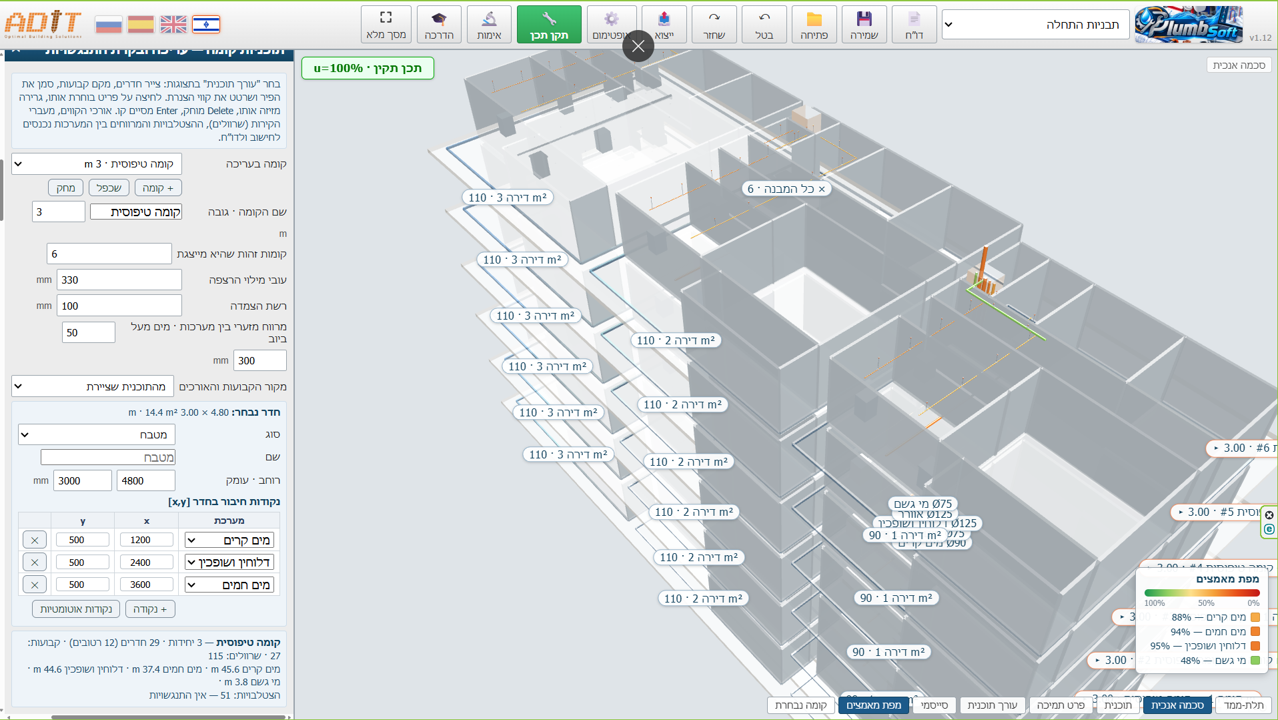Click the סכמה אנכית button at top right

tap(1239, 65)
